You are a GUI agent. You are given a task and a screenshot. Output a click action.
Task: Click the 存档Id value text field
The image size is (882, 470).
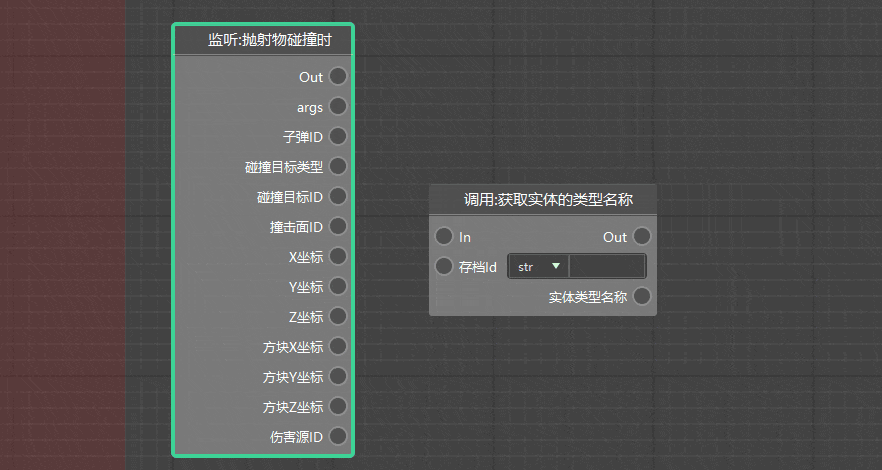pyautogui.click(x=607, y=267)
